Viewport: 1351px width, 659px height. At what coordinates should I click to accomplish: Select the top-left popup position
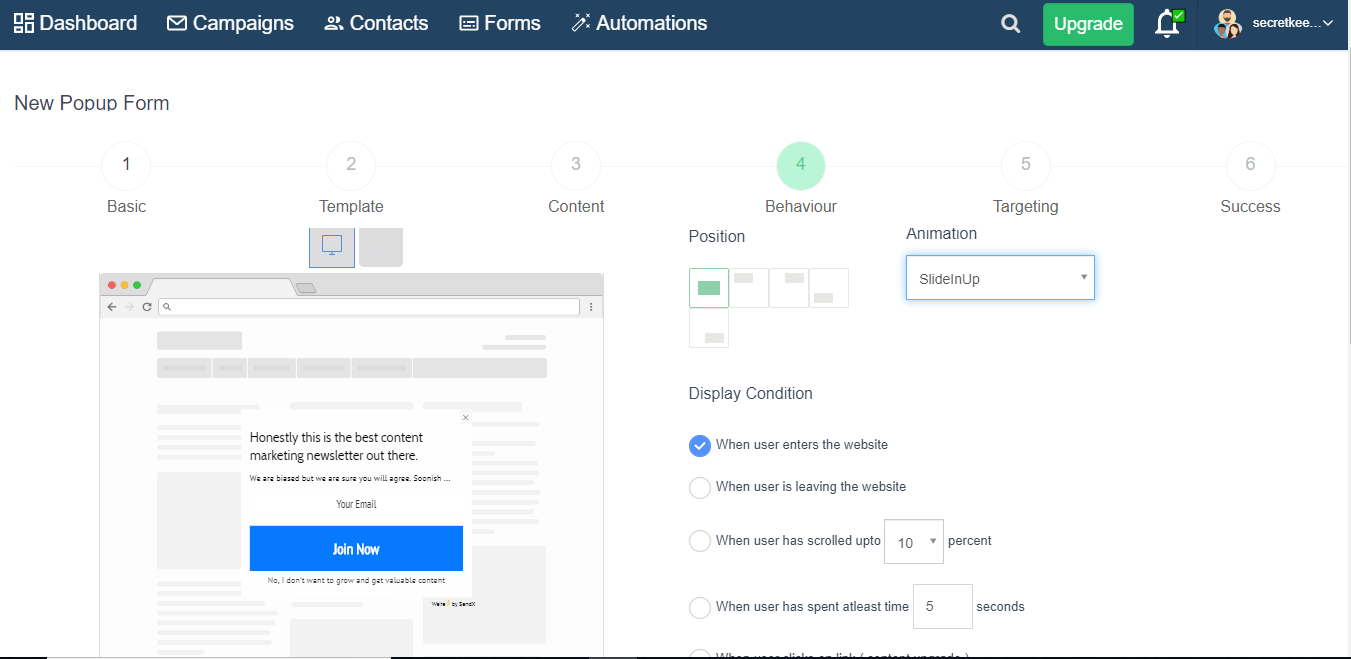click(x=749, y=288)
